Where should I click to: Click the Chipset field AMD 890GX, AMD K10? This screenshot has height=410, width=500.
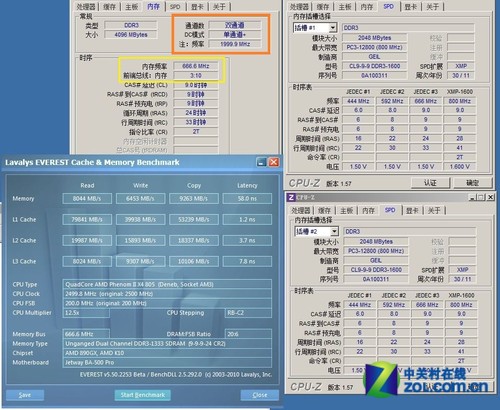(x=167, y=353)
